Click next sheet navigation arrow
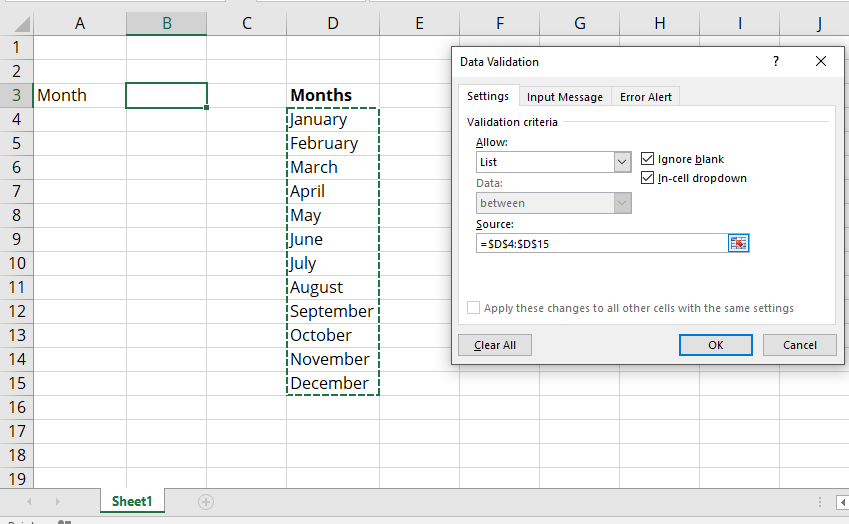The image size is (849, 524). tap(57, 501)
